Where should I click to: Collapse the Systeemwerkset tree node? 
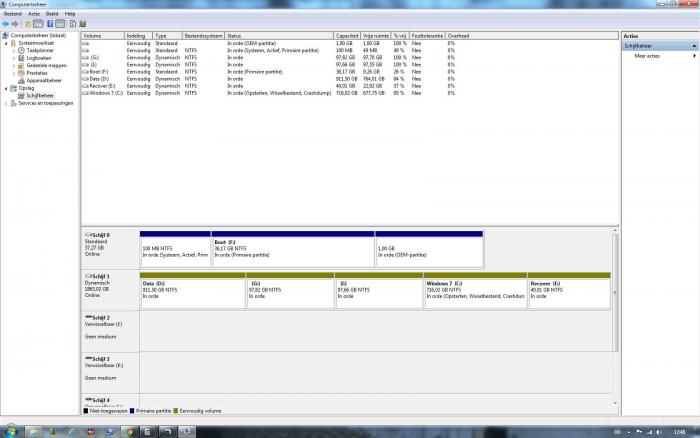(x=6, y=43)
